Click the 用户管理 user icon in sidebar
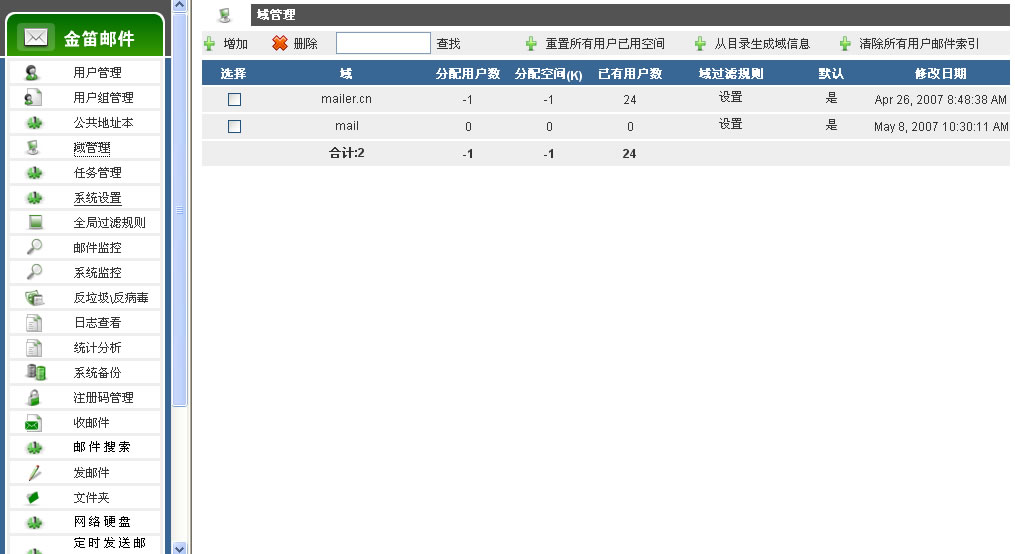The image size is (1015, 554). click(34, 72)
